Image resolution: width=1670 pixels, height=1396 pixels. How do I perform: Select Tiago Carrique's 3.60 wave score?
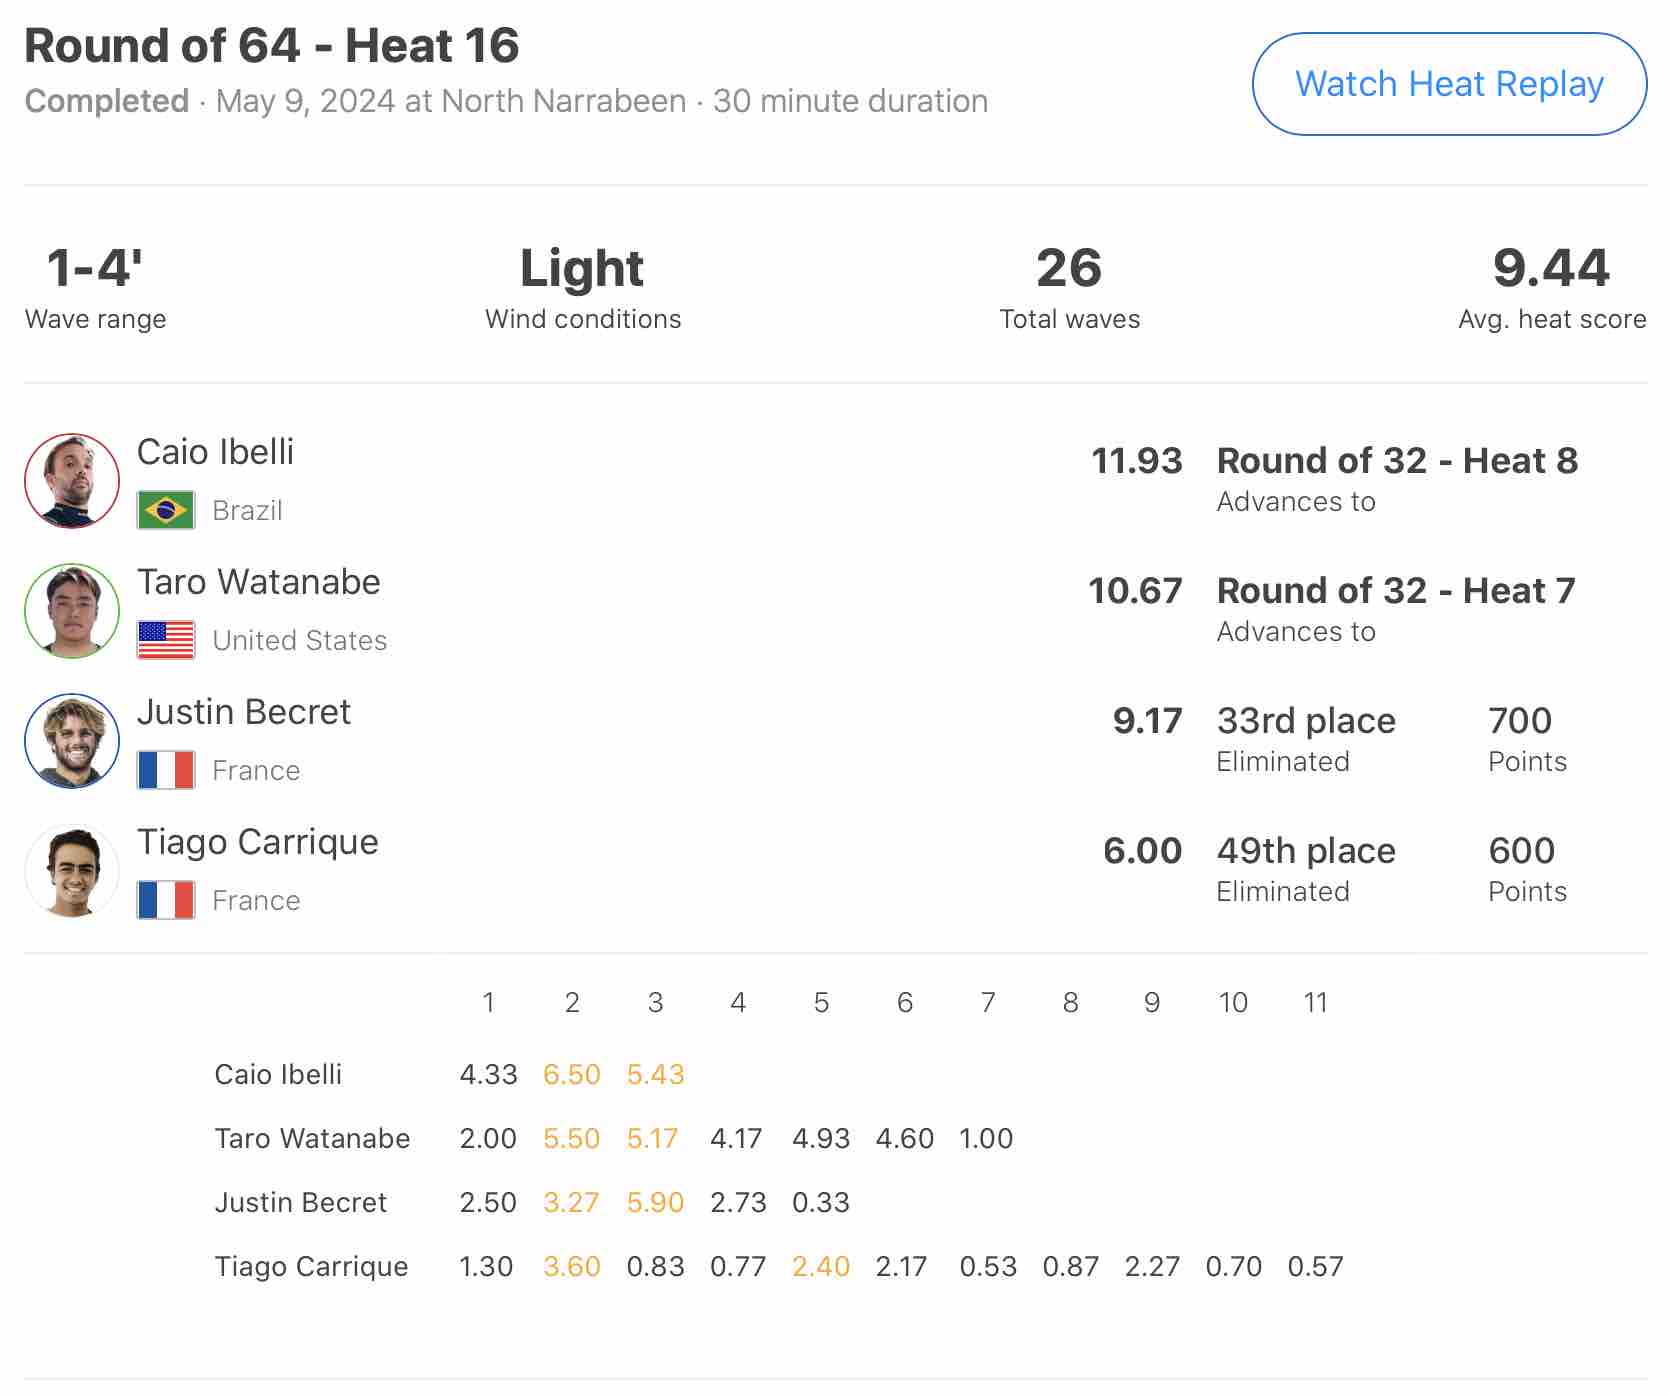(x=572, y=1266)
